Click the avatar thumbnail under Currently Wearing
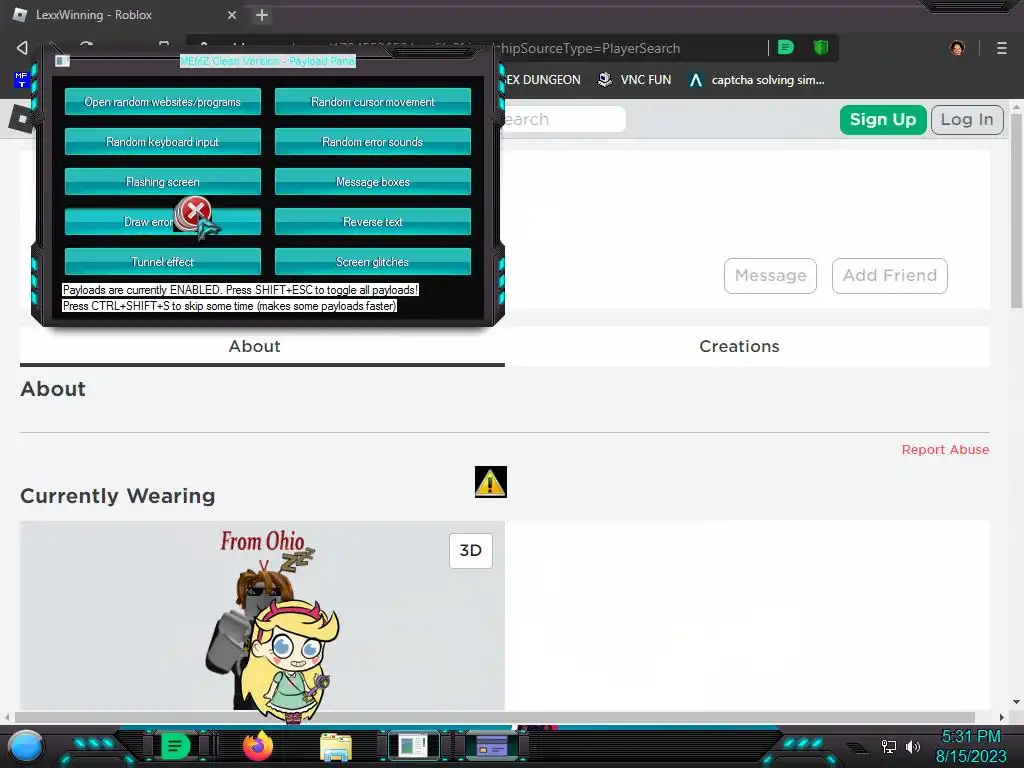Screen dimensions: 1024x768 [262, 615]
